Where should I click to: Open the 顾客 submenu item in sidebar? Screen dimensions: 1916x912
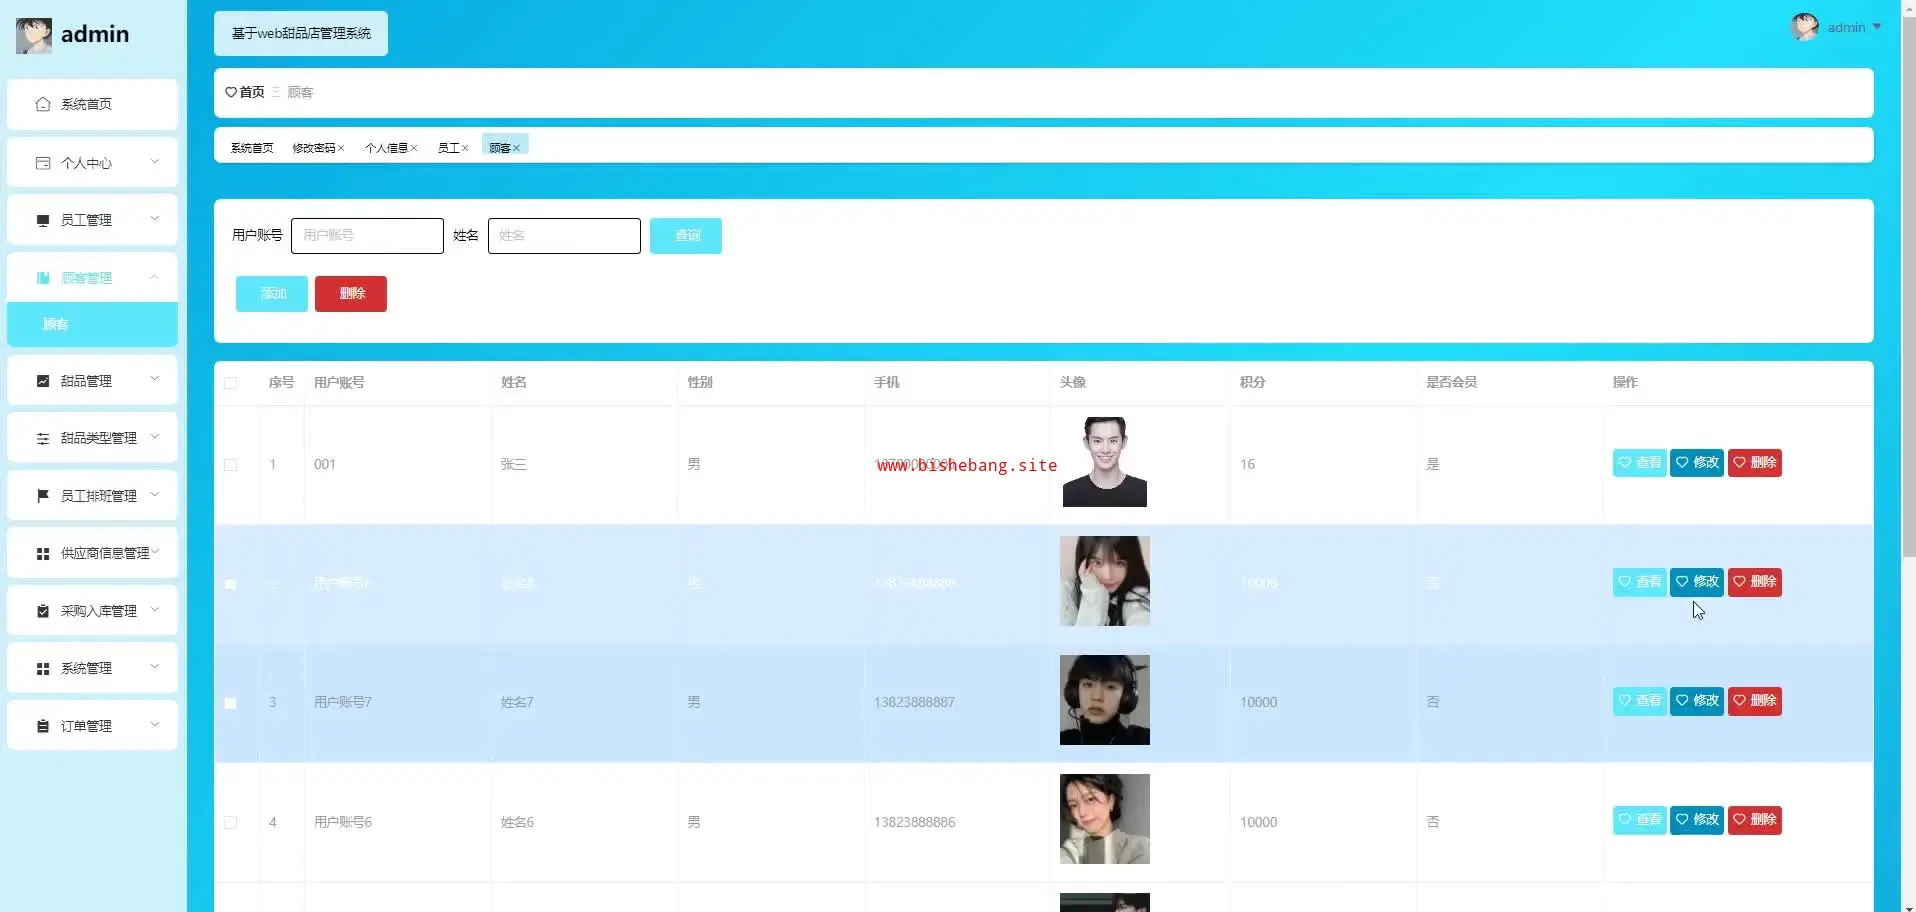click(x=92, y=324)
